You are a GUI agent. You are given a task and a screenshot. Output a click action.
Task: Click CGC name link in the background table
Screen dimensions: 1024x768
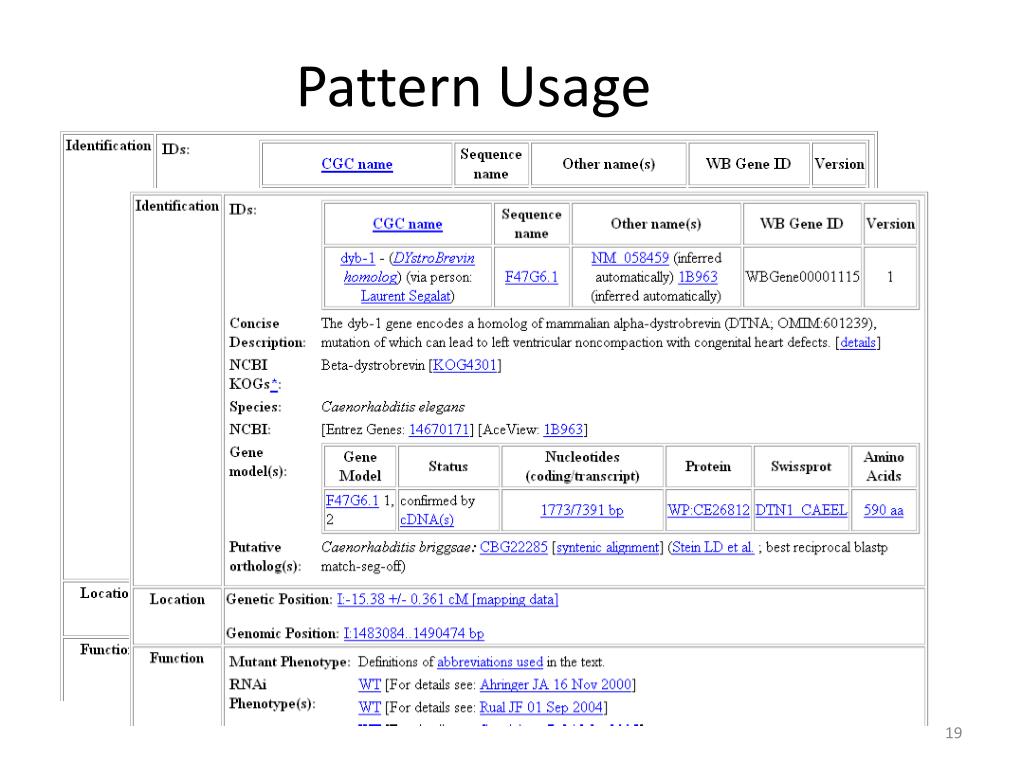357,164
